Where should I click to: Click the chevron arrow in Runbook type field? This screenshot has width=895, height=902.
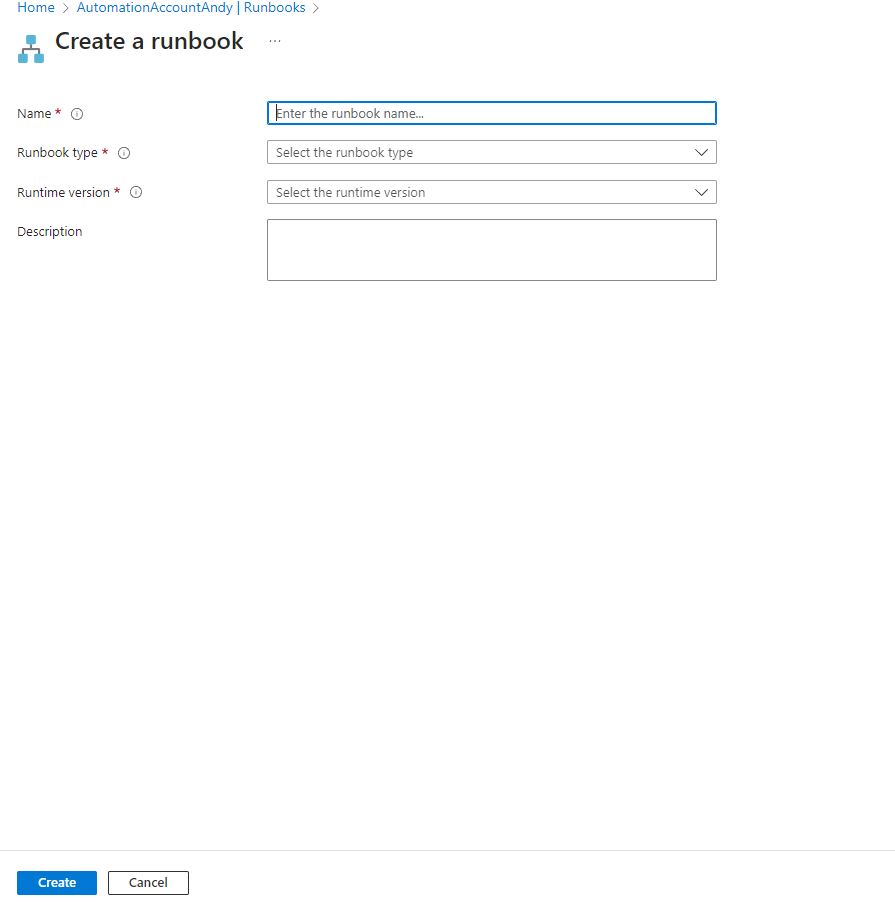pos(701,153)
